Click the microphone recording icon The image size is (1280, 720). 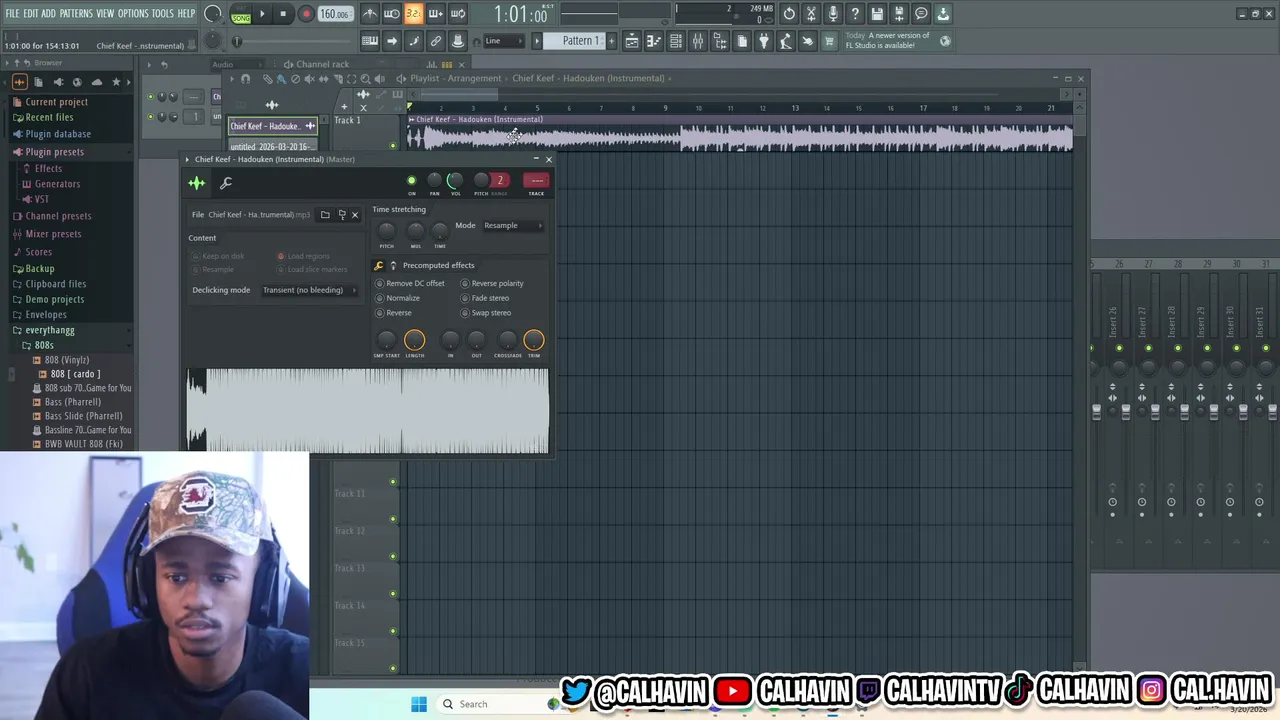click(x=833, y=14)
